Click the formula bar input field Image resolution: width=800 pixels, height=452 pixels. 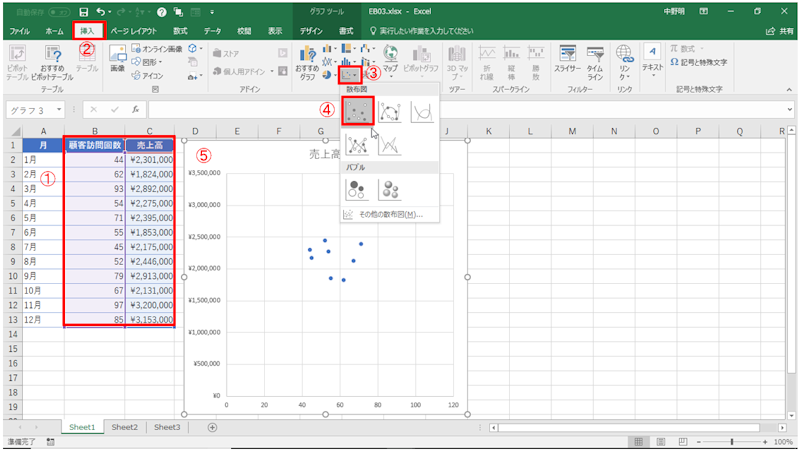click(460, 109)
